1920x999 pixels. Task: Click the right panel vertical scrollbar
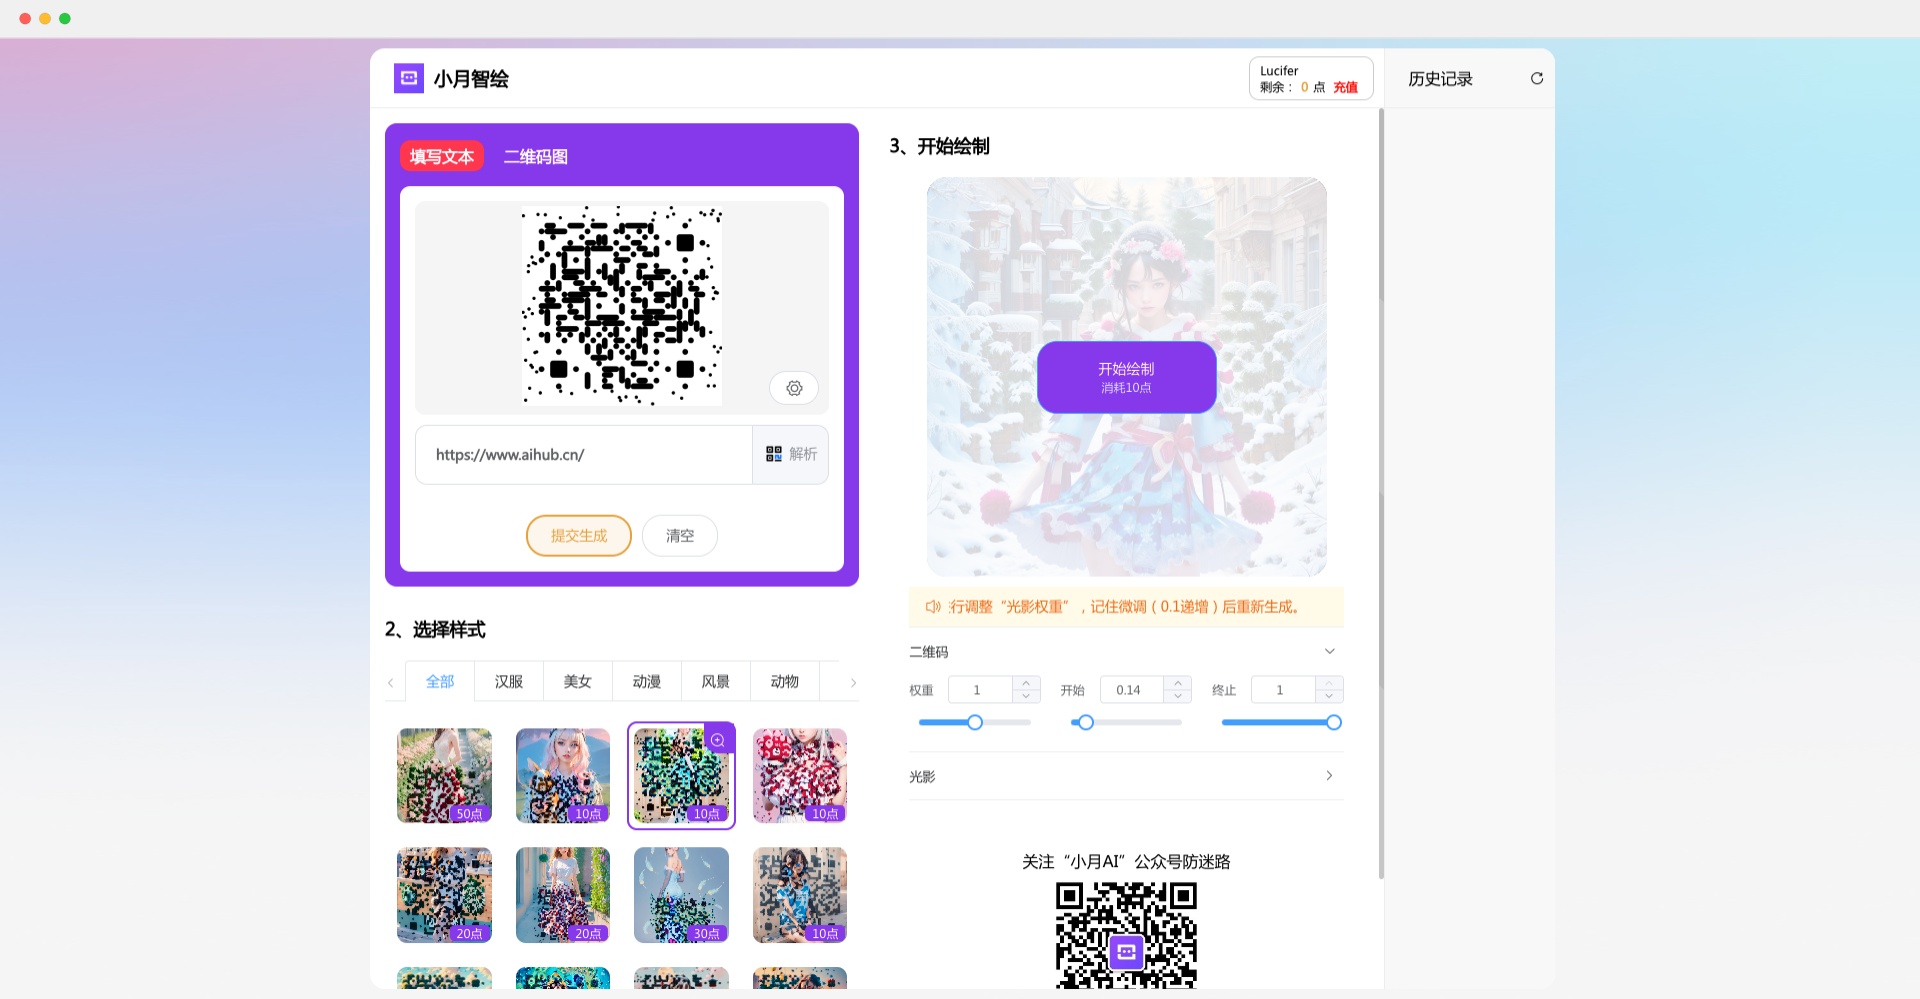pyautogui.click(x=1381, y=495)
